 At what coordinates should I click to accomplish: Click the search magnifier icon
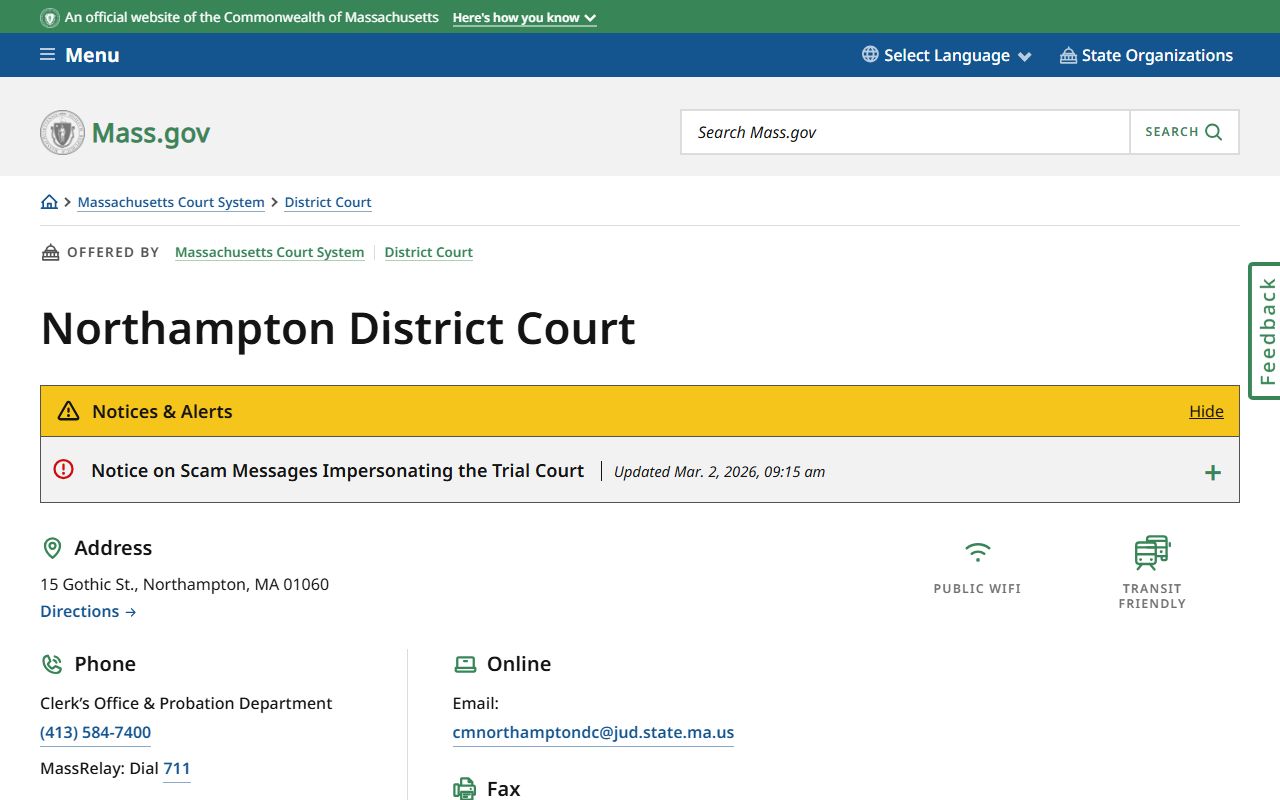[1214, 132]
